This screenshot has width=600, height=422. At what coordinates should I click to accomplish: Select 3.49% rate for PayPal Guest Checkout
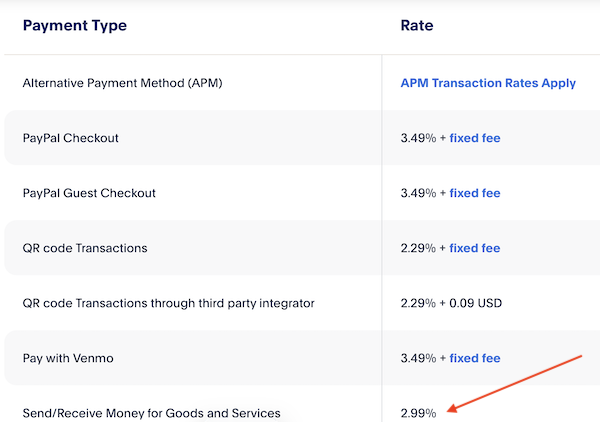(x=418, y=193)
